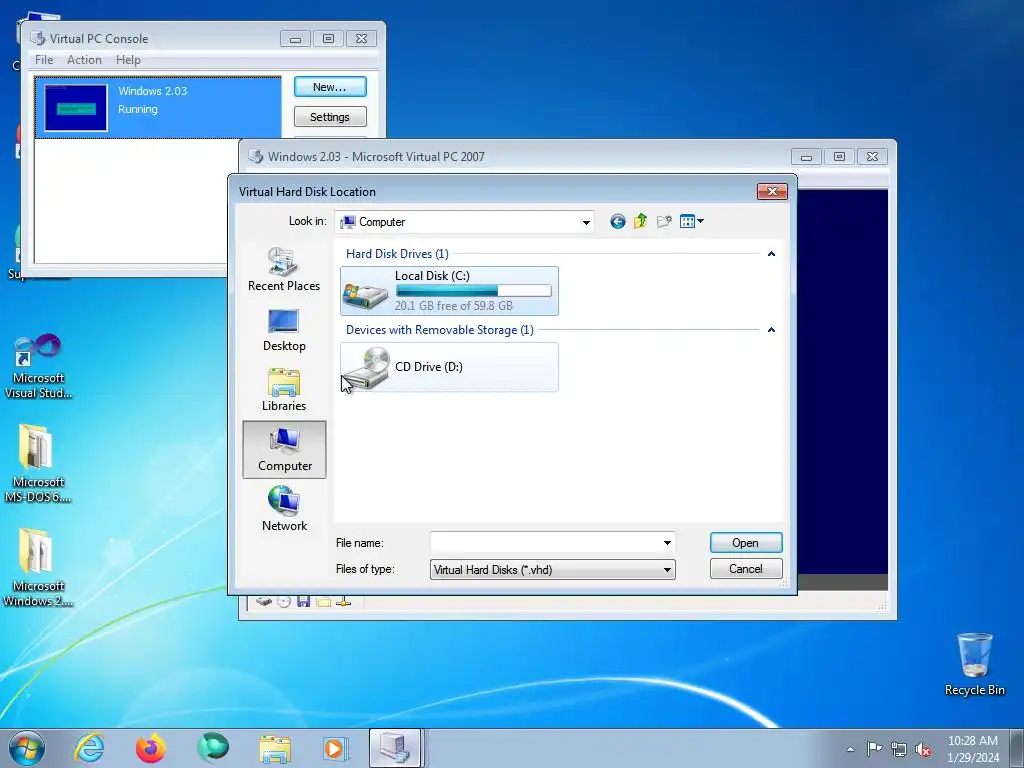Click '20.1 GB free of 59.8 GB' text
This screenshot has width=1024, height=768.
click(453, 306)
